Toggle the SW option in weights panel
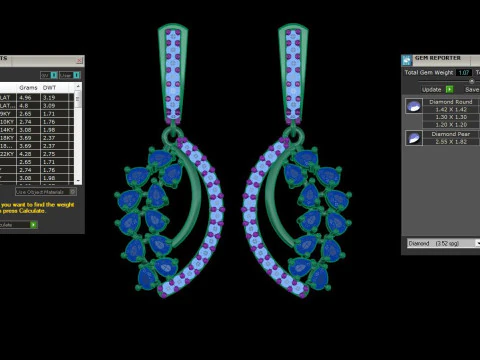Viewport: 480px width, 360px height. click(49, 75)
